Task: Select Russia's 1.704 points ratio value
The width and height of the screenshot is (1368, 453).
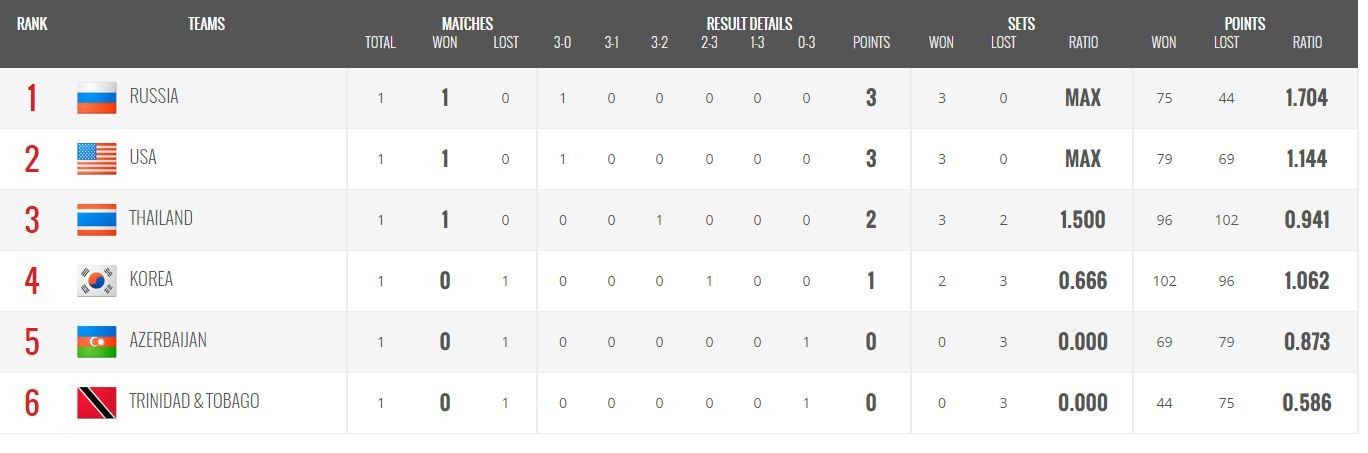Action: 1307,98
